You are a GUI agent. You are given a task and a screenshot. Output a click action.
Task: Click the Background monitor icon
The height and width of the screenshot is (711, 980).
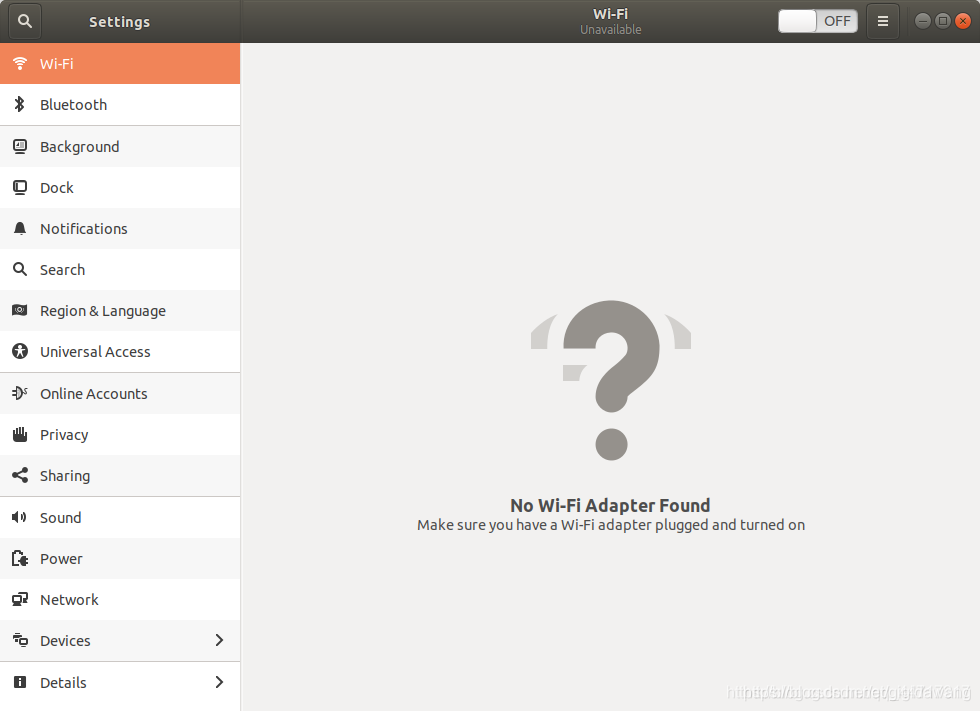(20, 147)
